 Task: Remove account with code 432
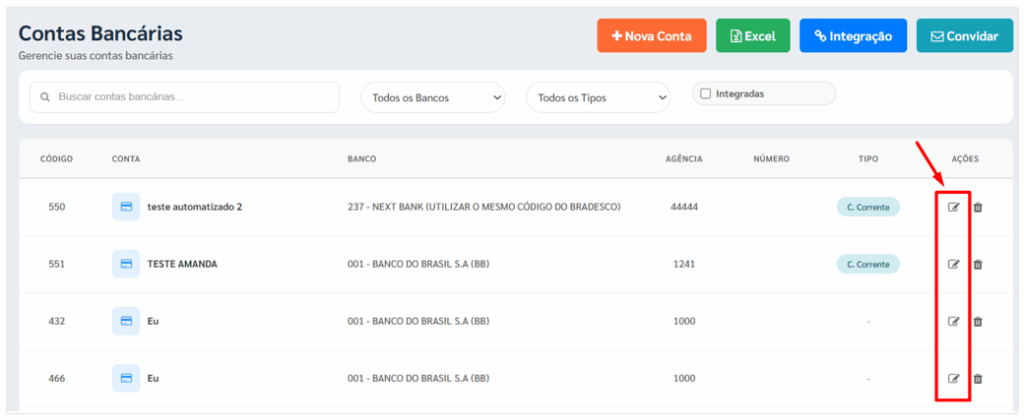(978, 321)
